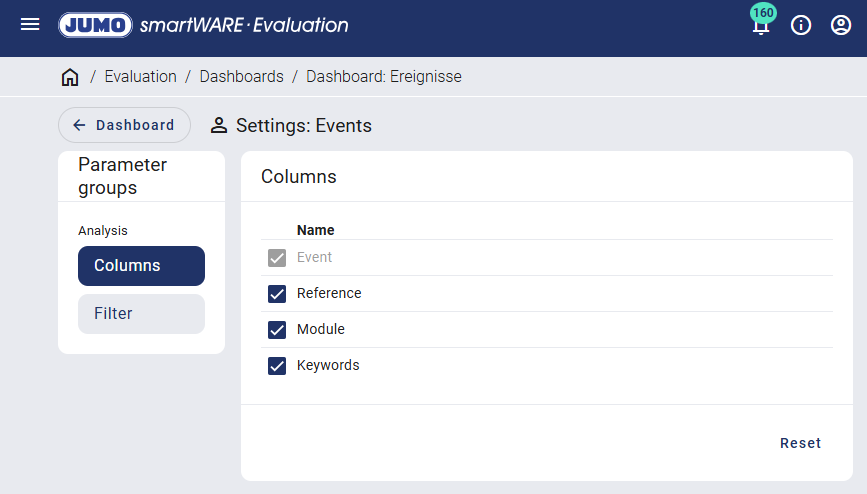Image resolution: width=867 pixels, height=494 pixels.
Task: Open the Evaluation breadcrumb link
Action: tap(140, 77)
